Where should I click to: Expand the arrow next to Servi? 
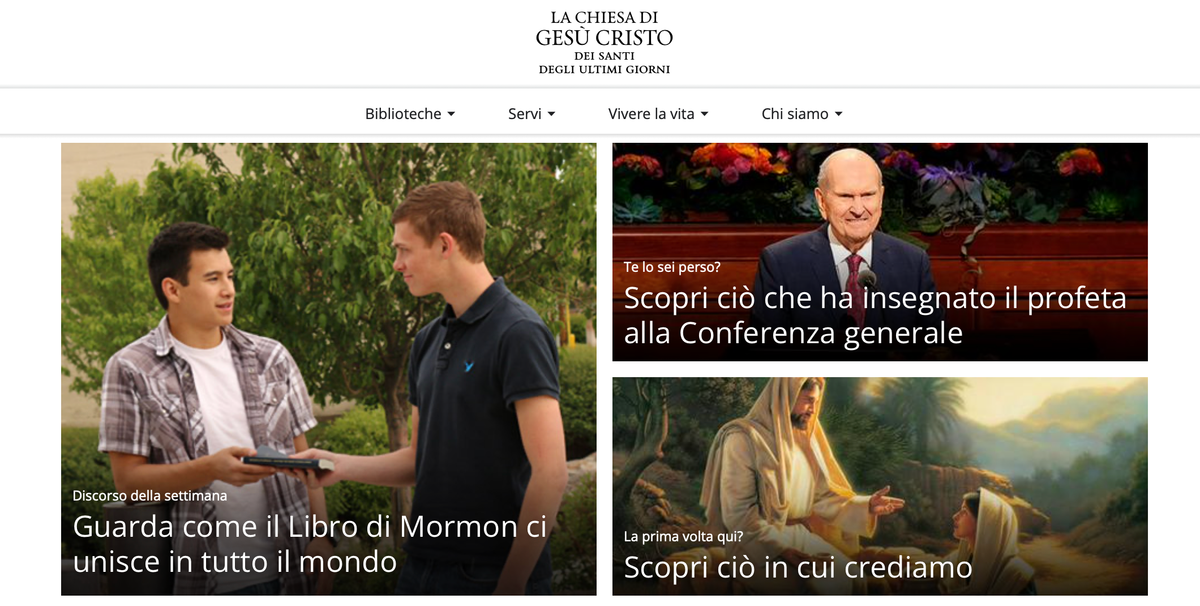(551, 115)
